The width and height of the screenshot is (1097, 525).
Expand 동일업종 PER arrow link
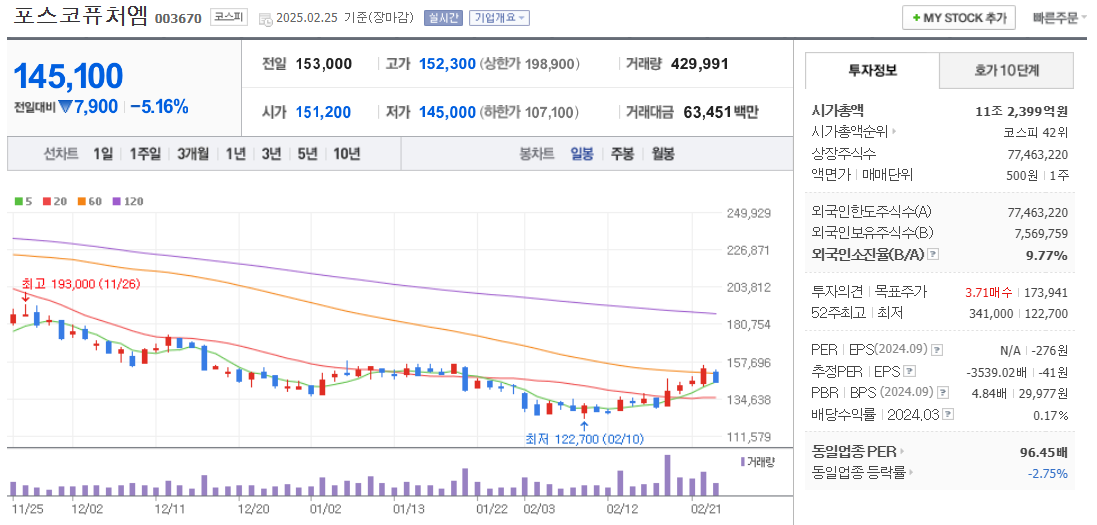(902, 452)
